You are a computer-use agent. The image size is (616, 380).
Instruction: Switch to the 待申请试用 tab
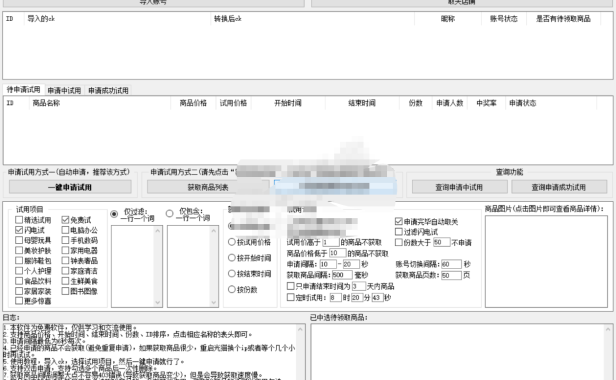point(24,90)
